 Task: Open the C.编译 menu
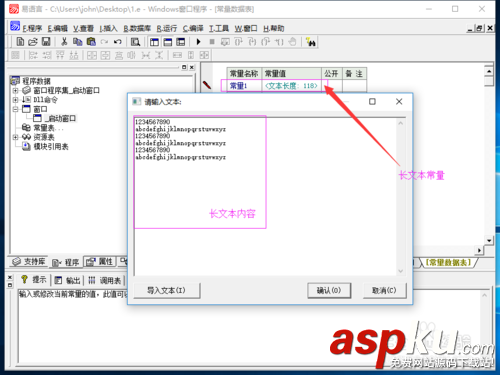[193, 28]
